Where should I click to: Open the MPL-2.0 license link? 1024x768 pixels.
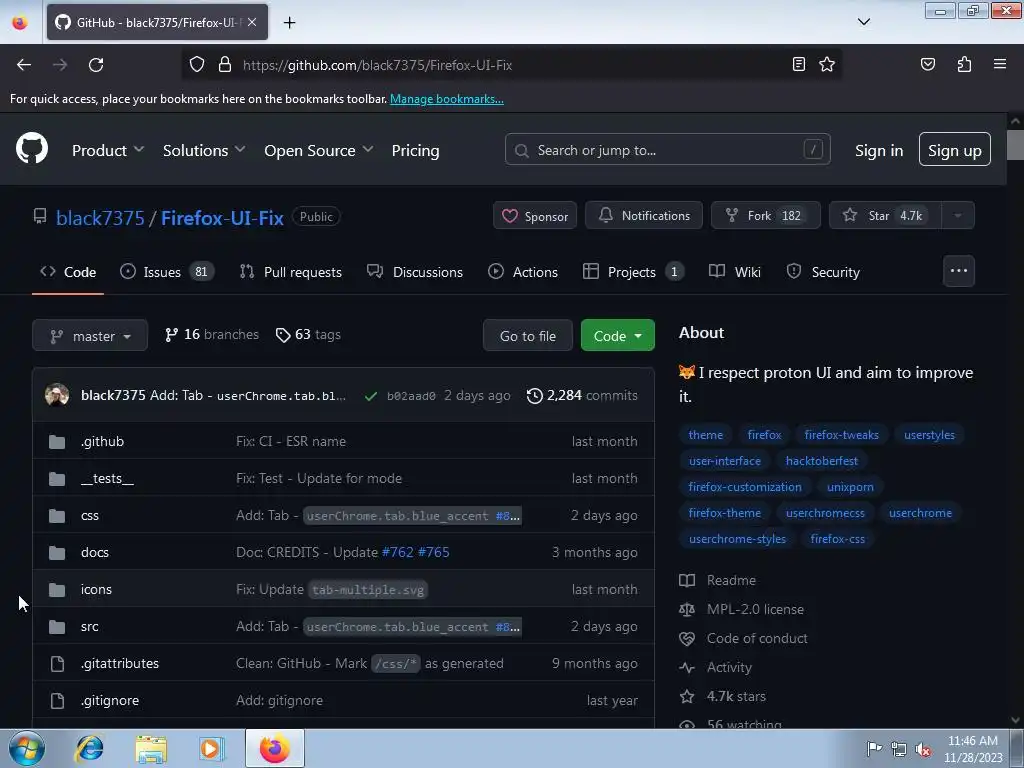point(755,609)
